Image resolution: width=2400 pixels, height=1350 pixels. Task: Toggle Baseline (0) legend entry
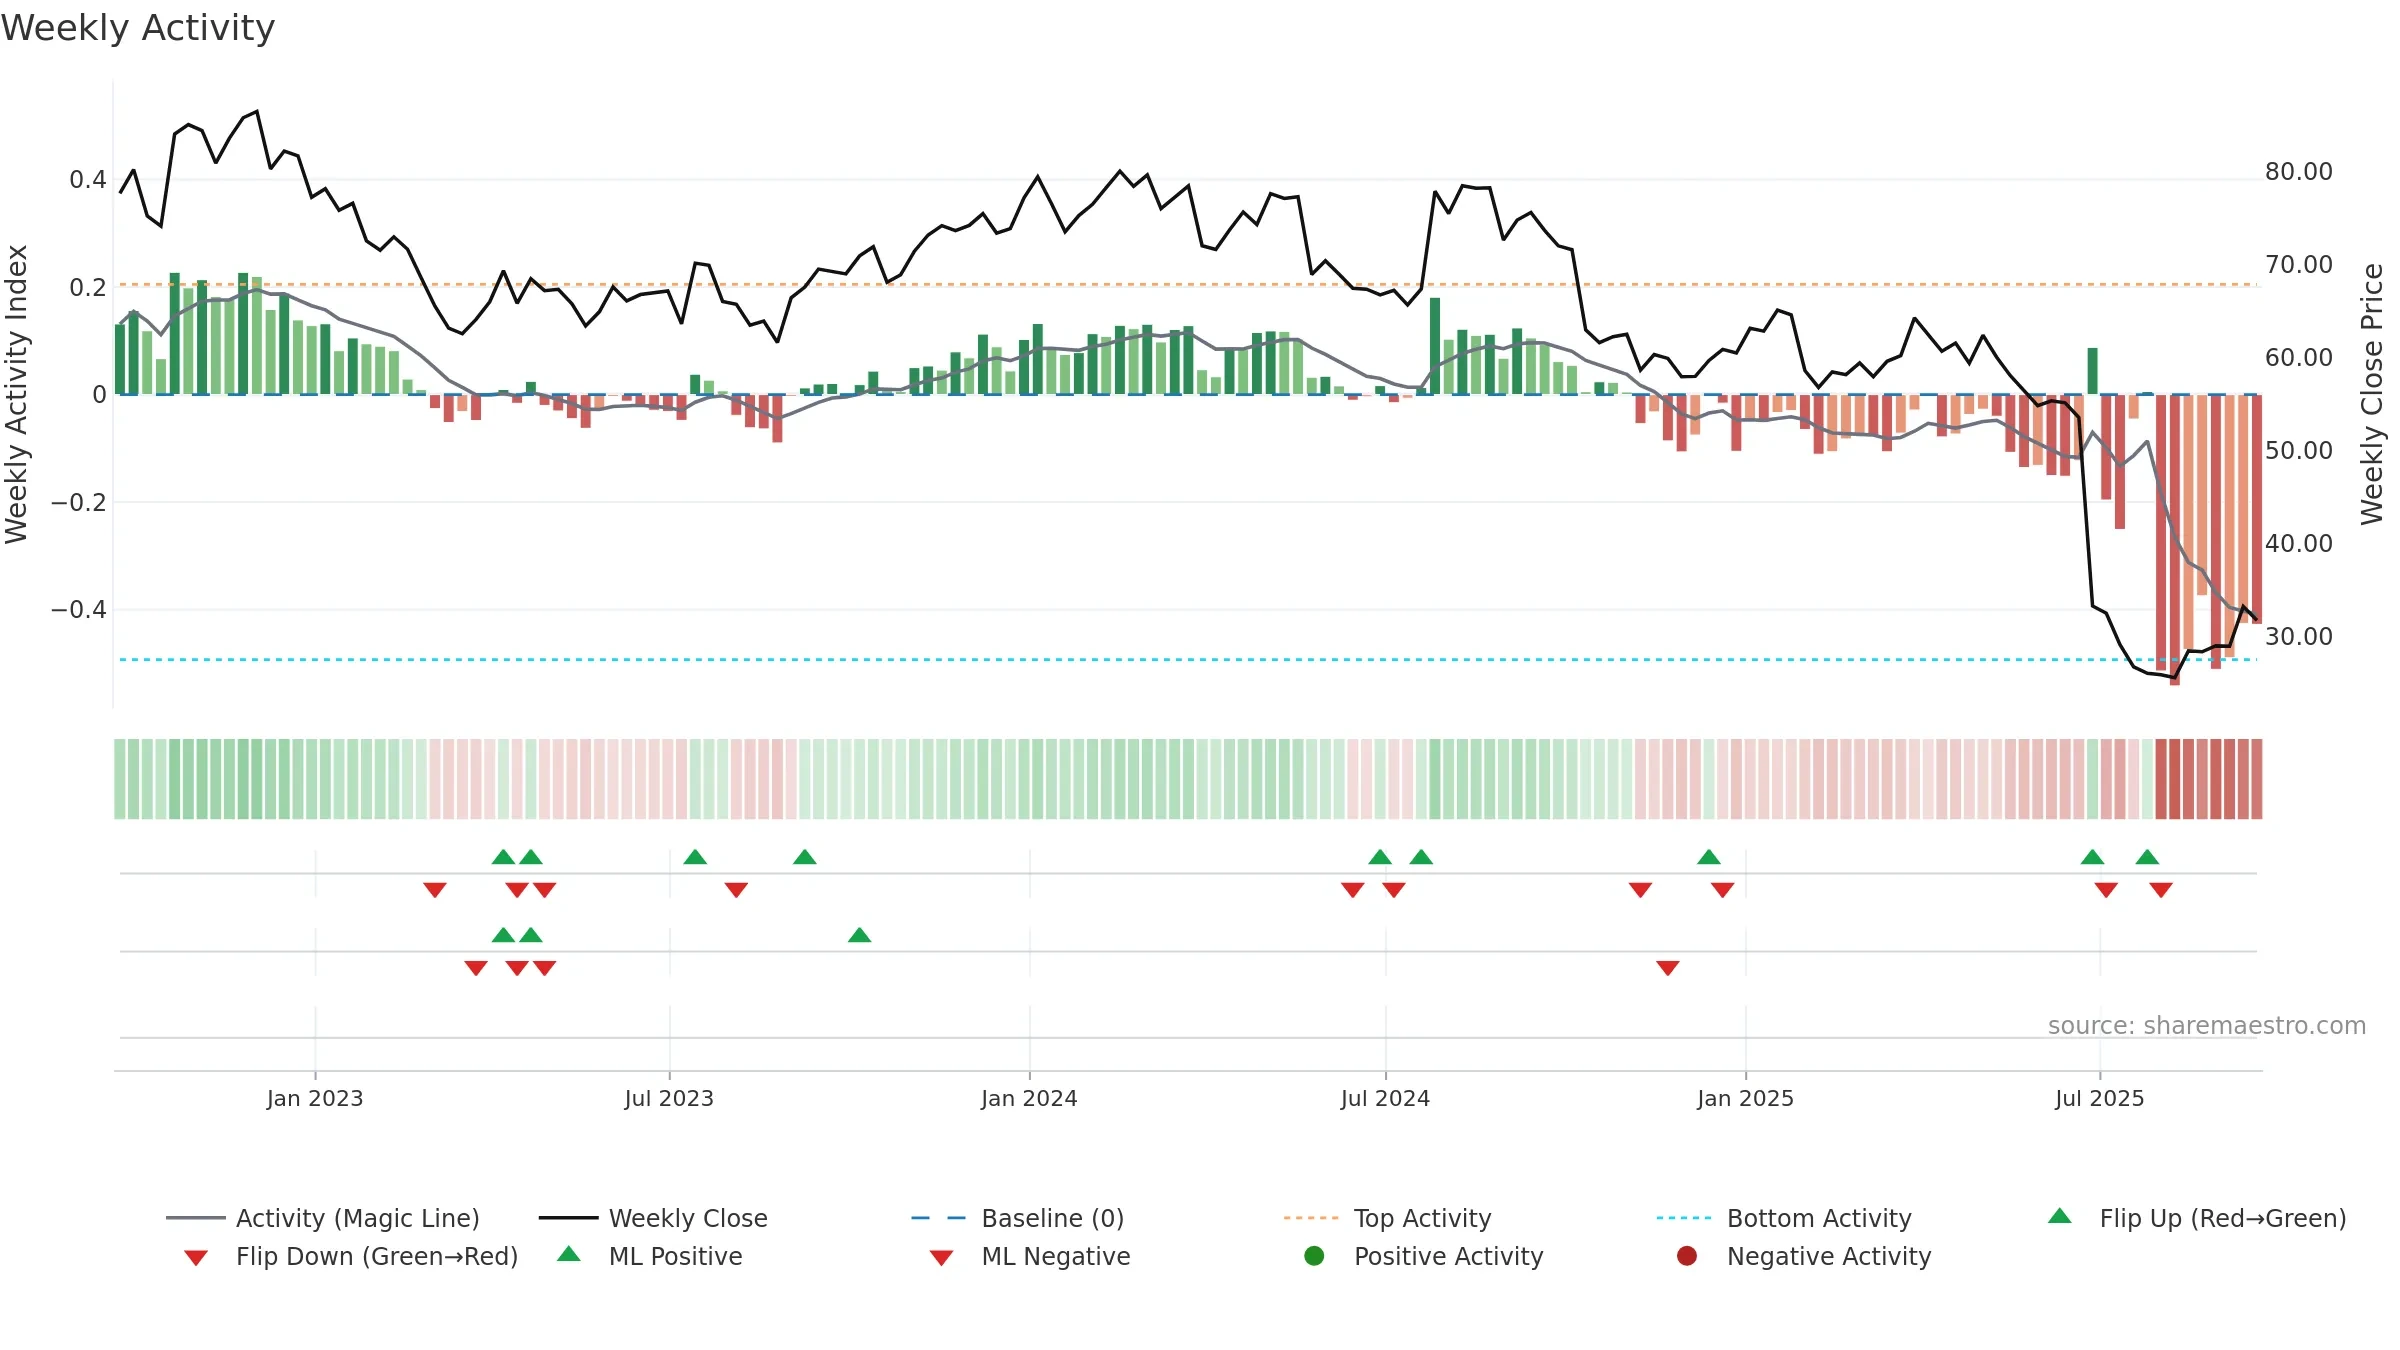coord(1018,1218)
